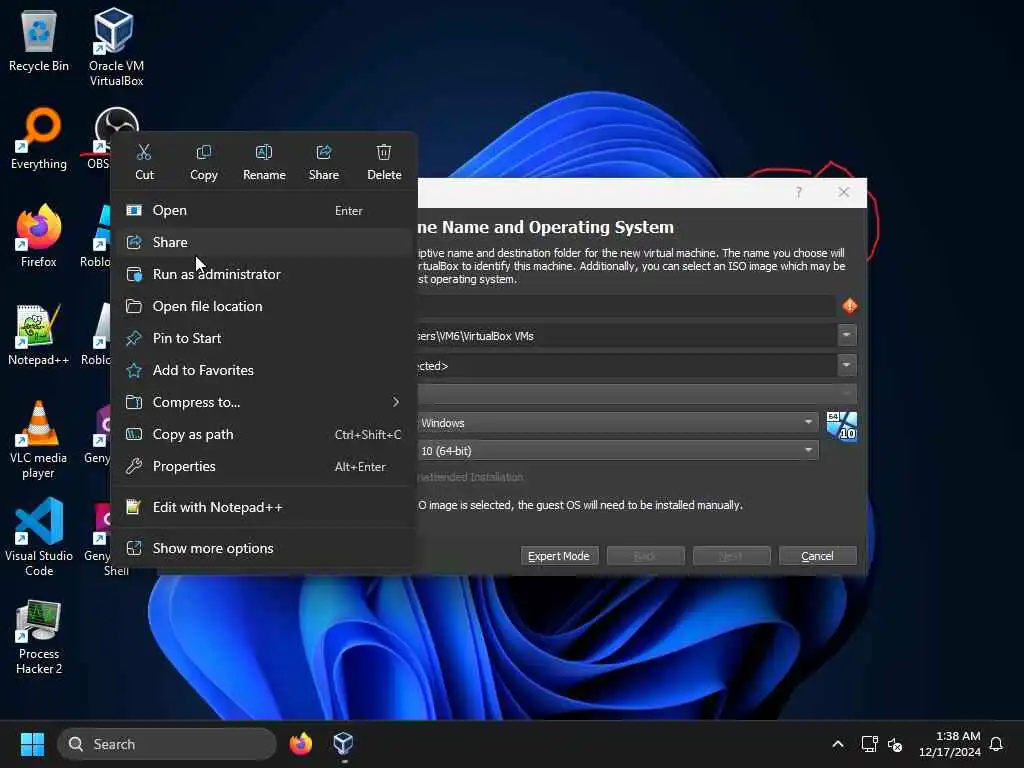Click Delete trash icon in context menu
The height and width of the screenshot is (768, 1024).
384,162
